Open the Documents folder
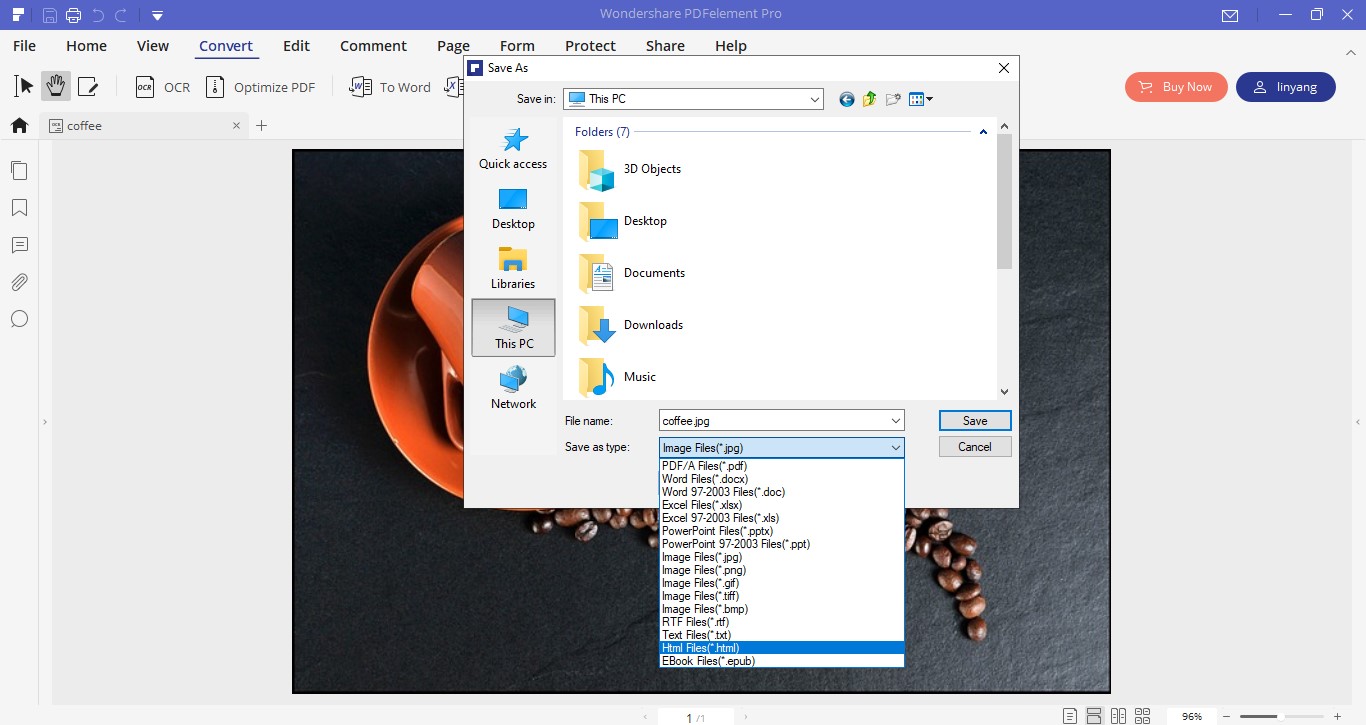Viewport: 1366px width, 725px height. tap(633, 273)
